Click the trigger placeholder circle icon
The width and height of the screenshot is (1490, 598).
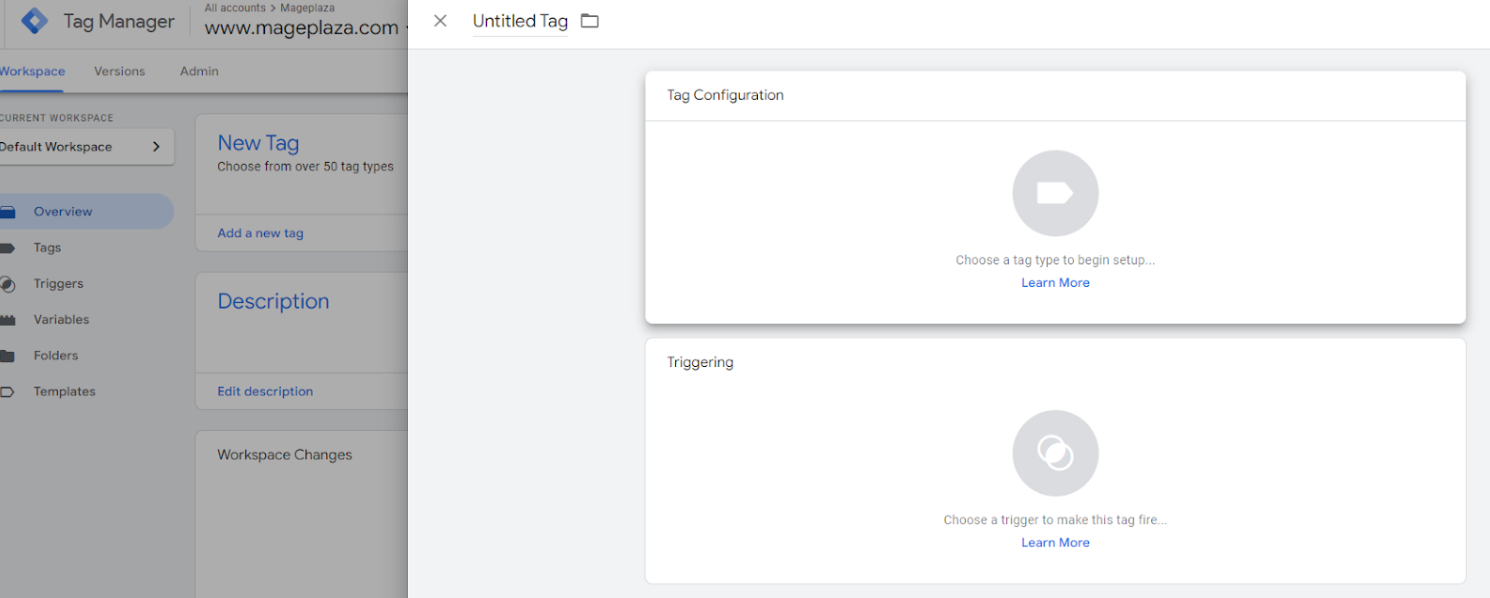[x=1055, y=453]
